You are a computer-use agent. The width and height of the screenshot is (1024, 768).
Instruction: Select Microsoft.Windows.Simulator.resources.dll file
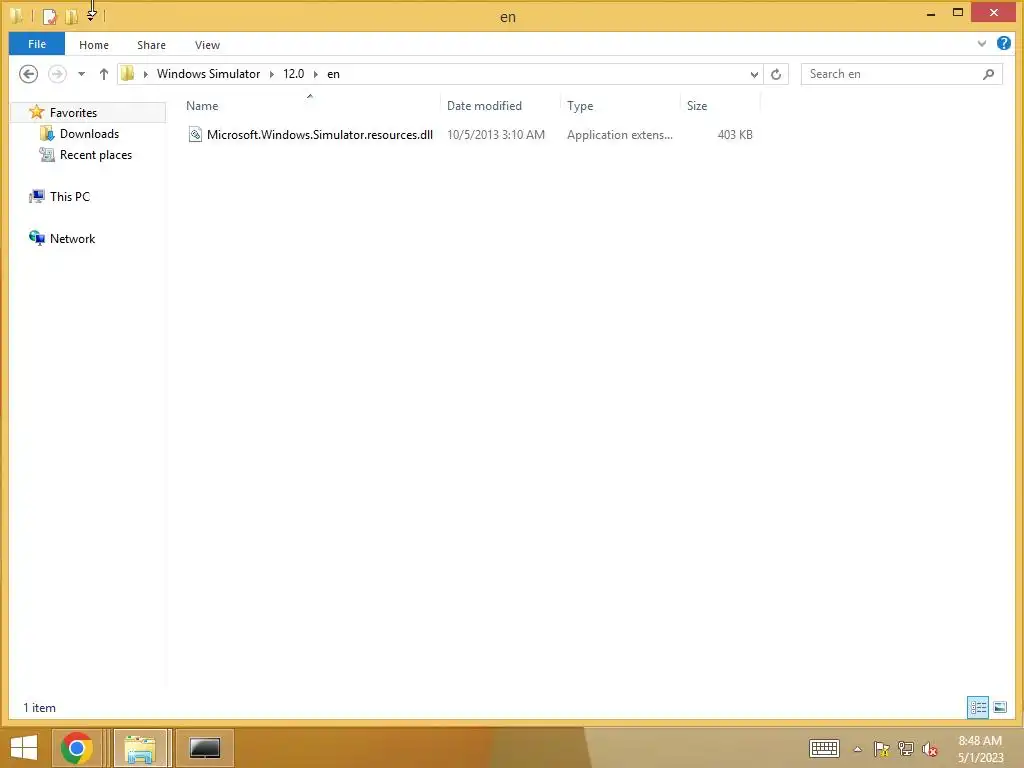pyautogui.click(x=319, y=135)
